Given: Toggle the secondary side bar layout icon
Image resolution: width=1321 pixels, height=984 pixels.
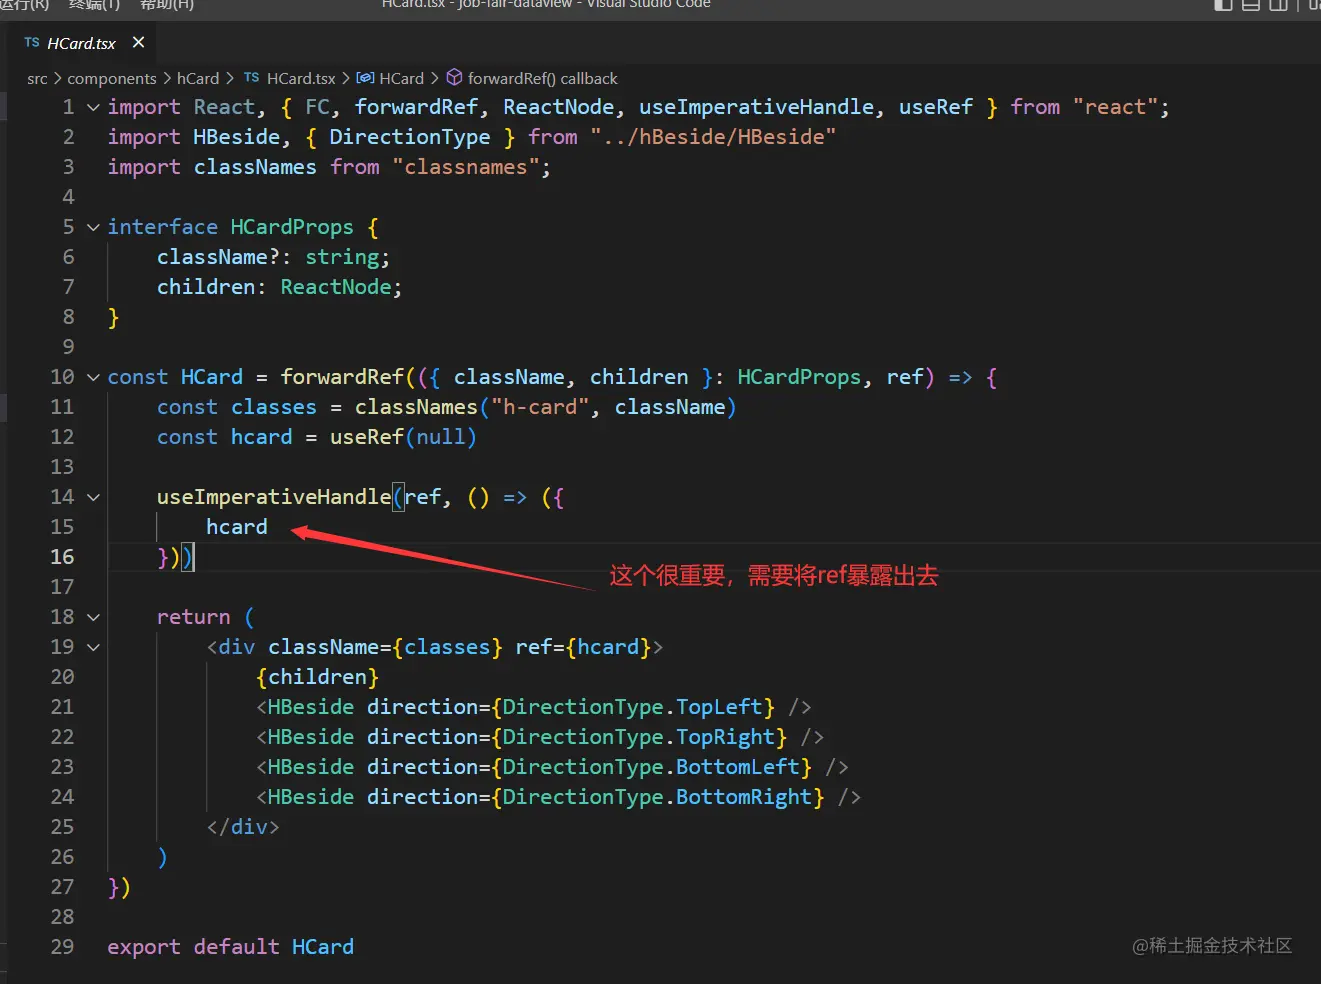Looking at the screenshot, I should pyautogui.click(x=1278, y=4).
